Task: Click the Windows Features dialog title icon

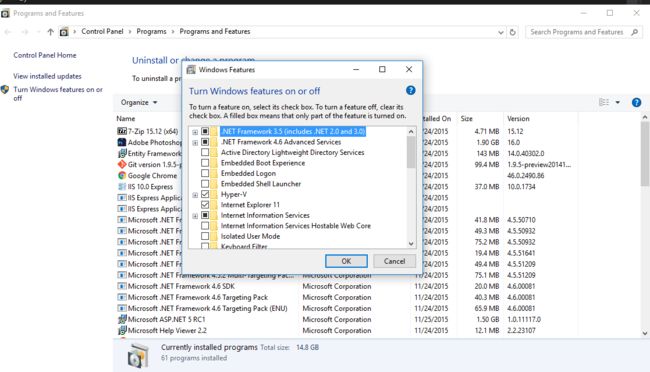Action: click(x=191, y=70)
